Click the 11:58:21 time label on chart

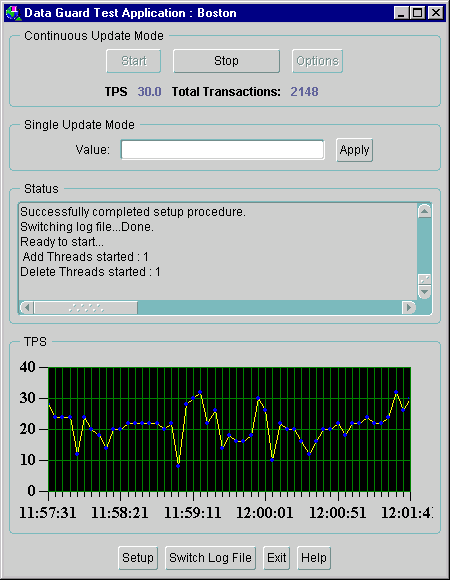[120, 513]
